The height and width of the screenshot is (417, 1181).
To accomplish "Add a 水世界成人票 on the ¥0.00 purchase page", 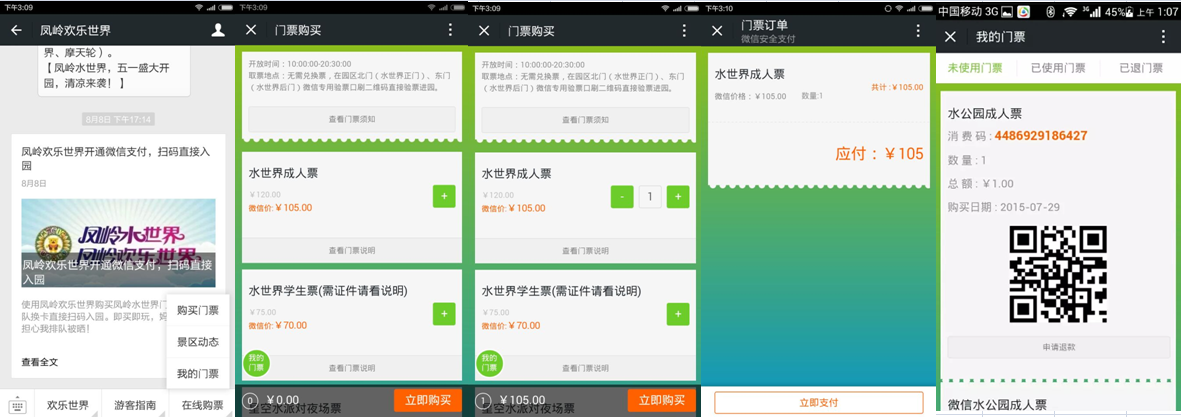I will click(444, 196).
